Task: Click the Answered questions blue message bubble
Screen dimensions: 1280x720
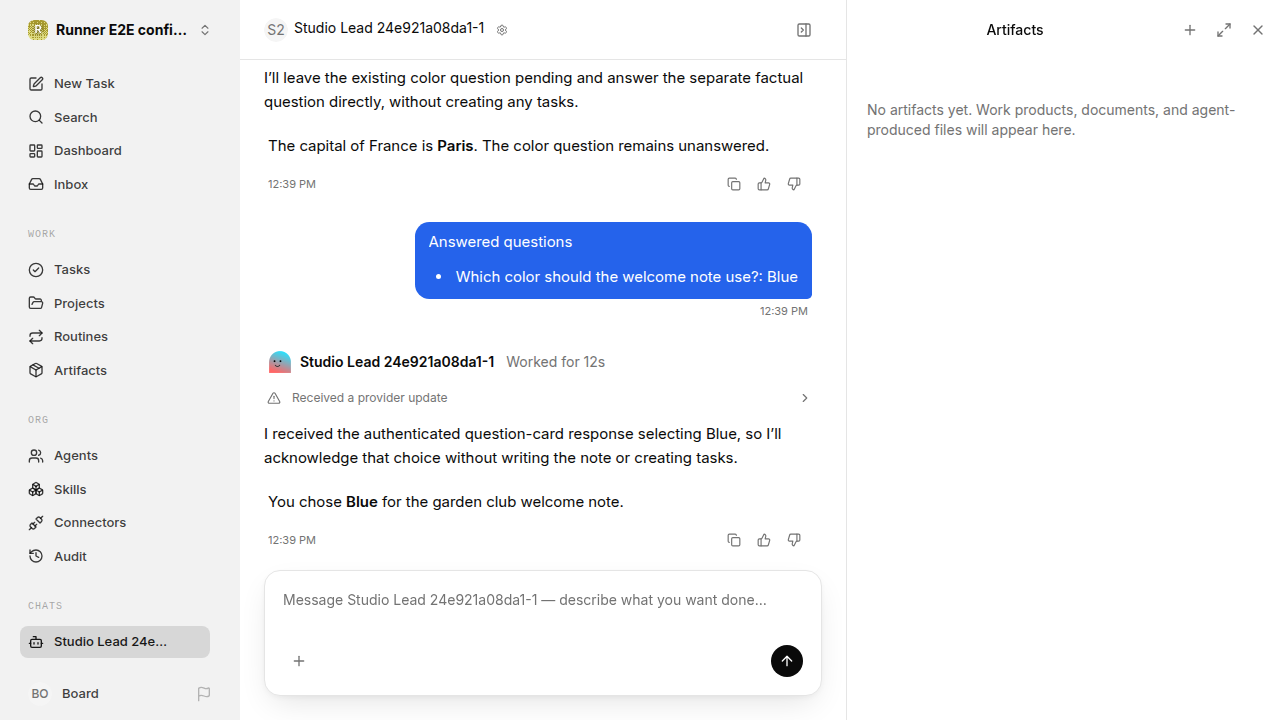Action: pos(613,260)
